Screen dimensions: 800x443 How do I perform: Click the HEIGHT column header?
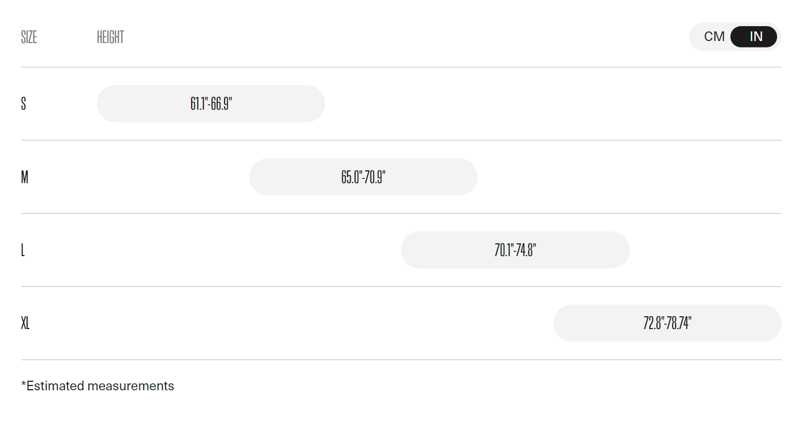coord(110,38)
